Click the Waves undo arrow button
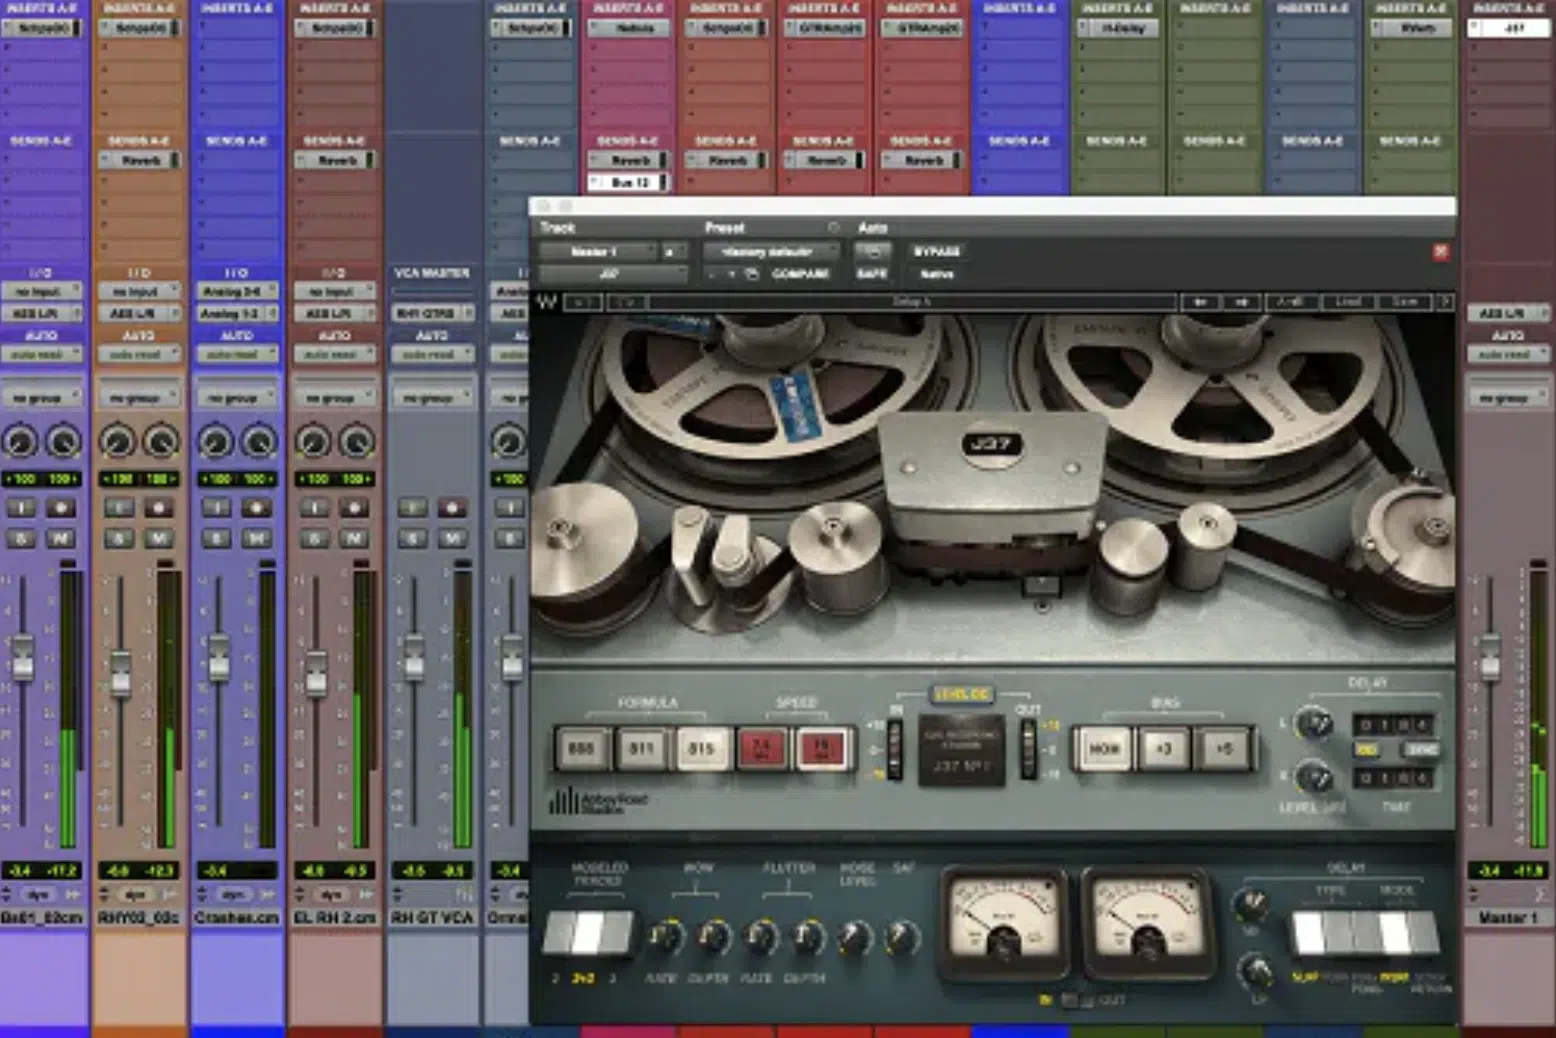 pyautogui.click(x=583, y=301)
